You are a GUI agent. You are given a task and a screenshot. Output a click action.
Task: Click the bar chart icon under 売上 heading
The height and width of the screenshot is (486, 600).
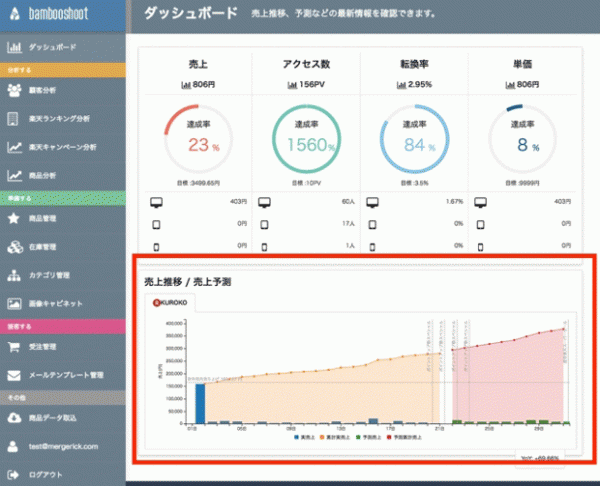click(x=186, y=85)
